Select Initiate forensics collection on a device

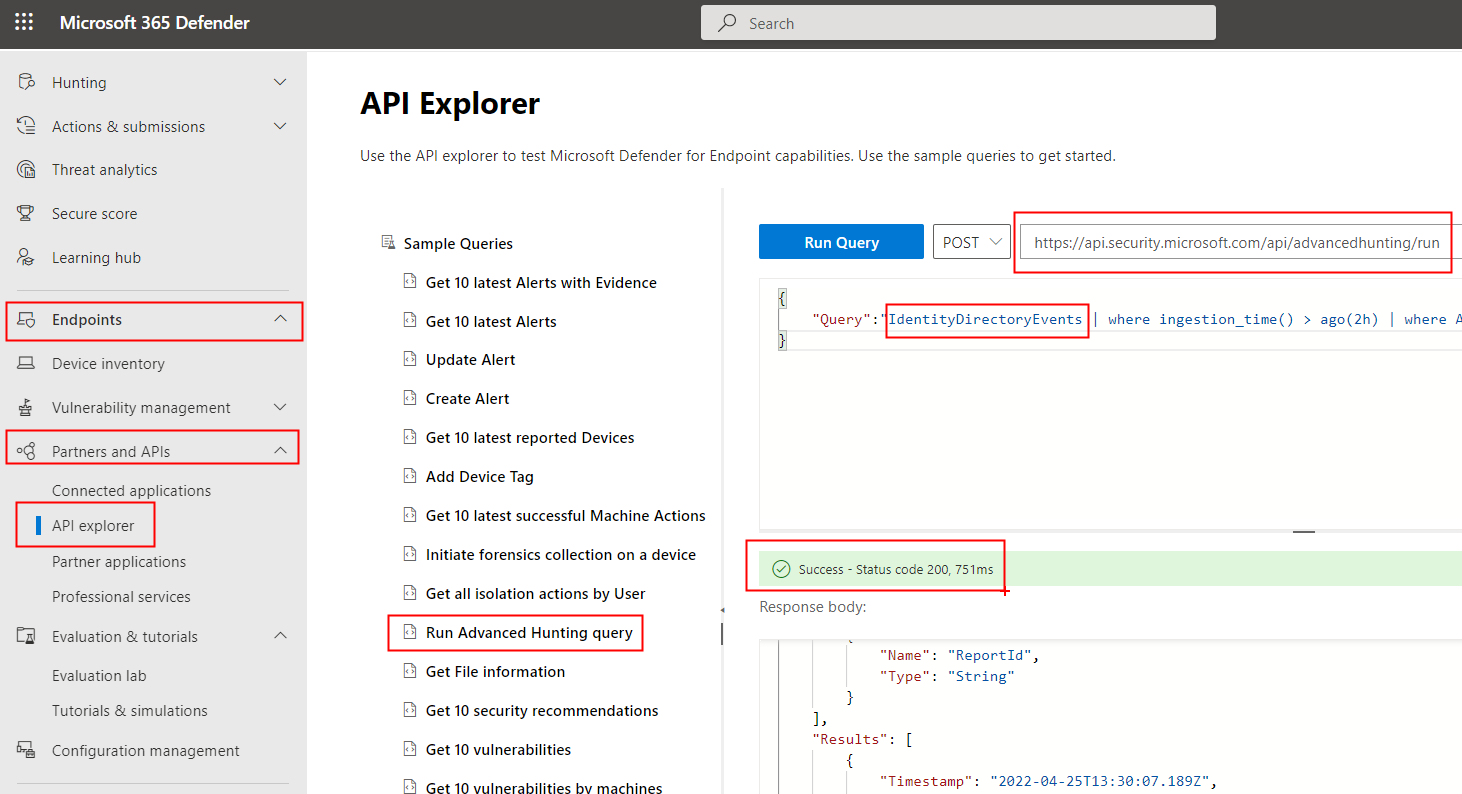(561, 554)
